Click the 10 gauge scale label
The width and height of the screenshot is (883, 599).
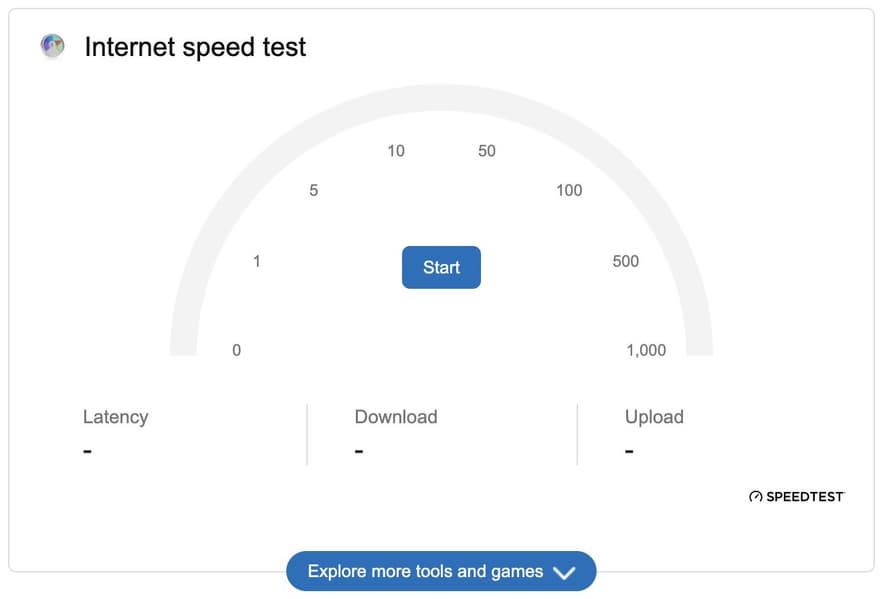[396, 151]
